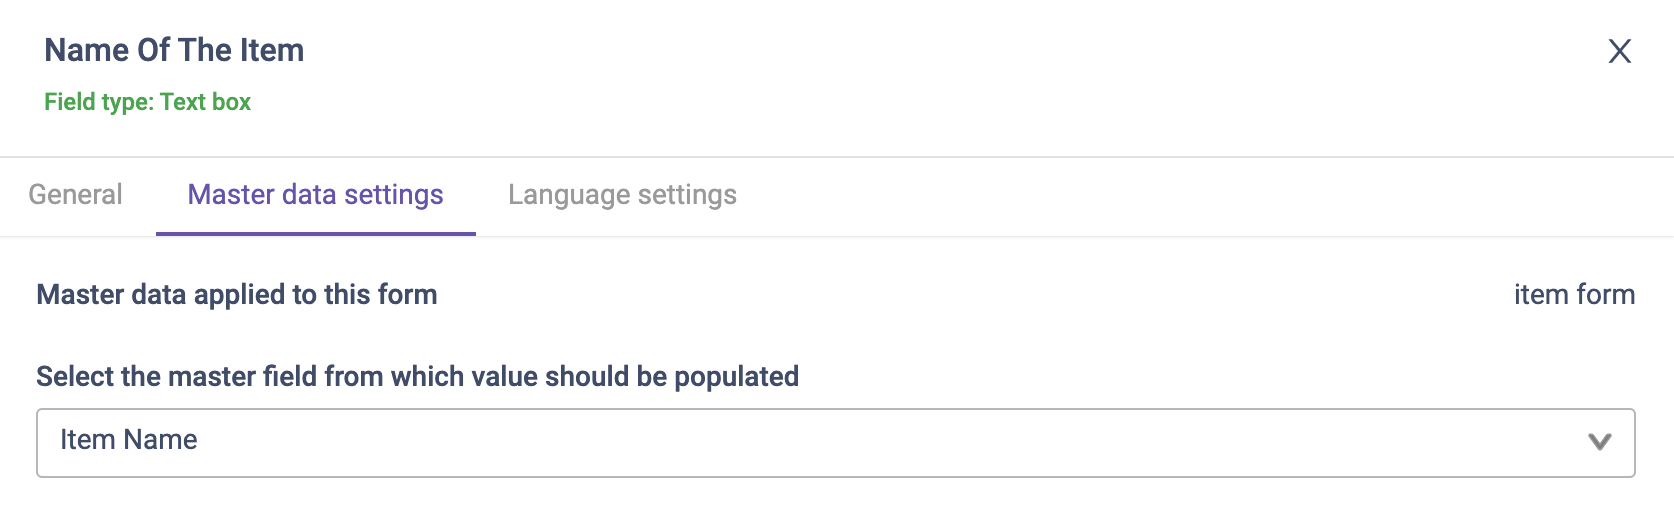
Task: Click the selected value text Item Name
Action: [129, 440]
